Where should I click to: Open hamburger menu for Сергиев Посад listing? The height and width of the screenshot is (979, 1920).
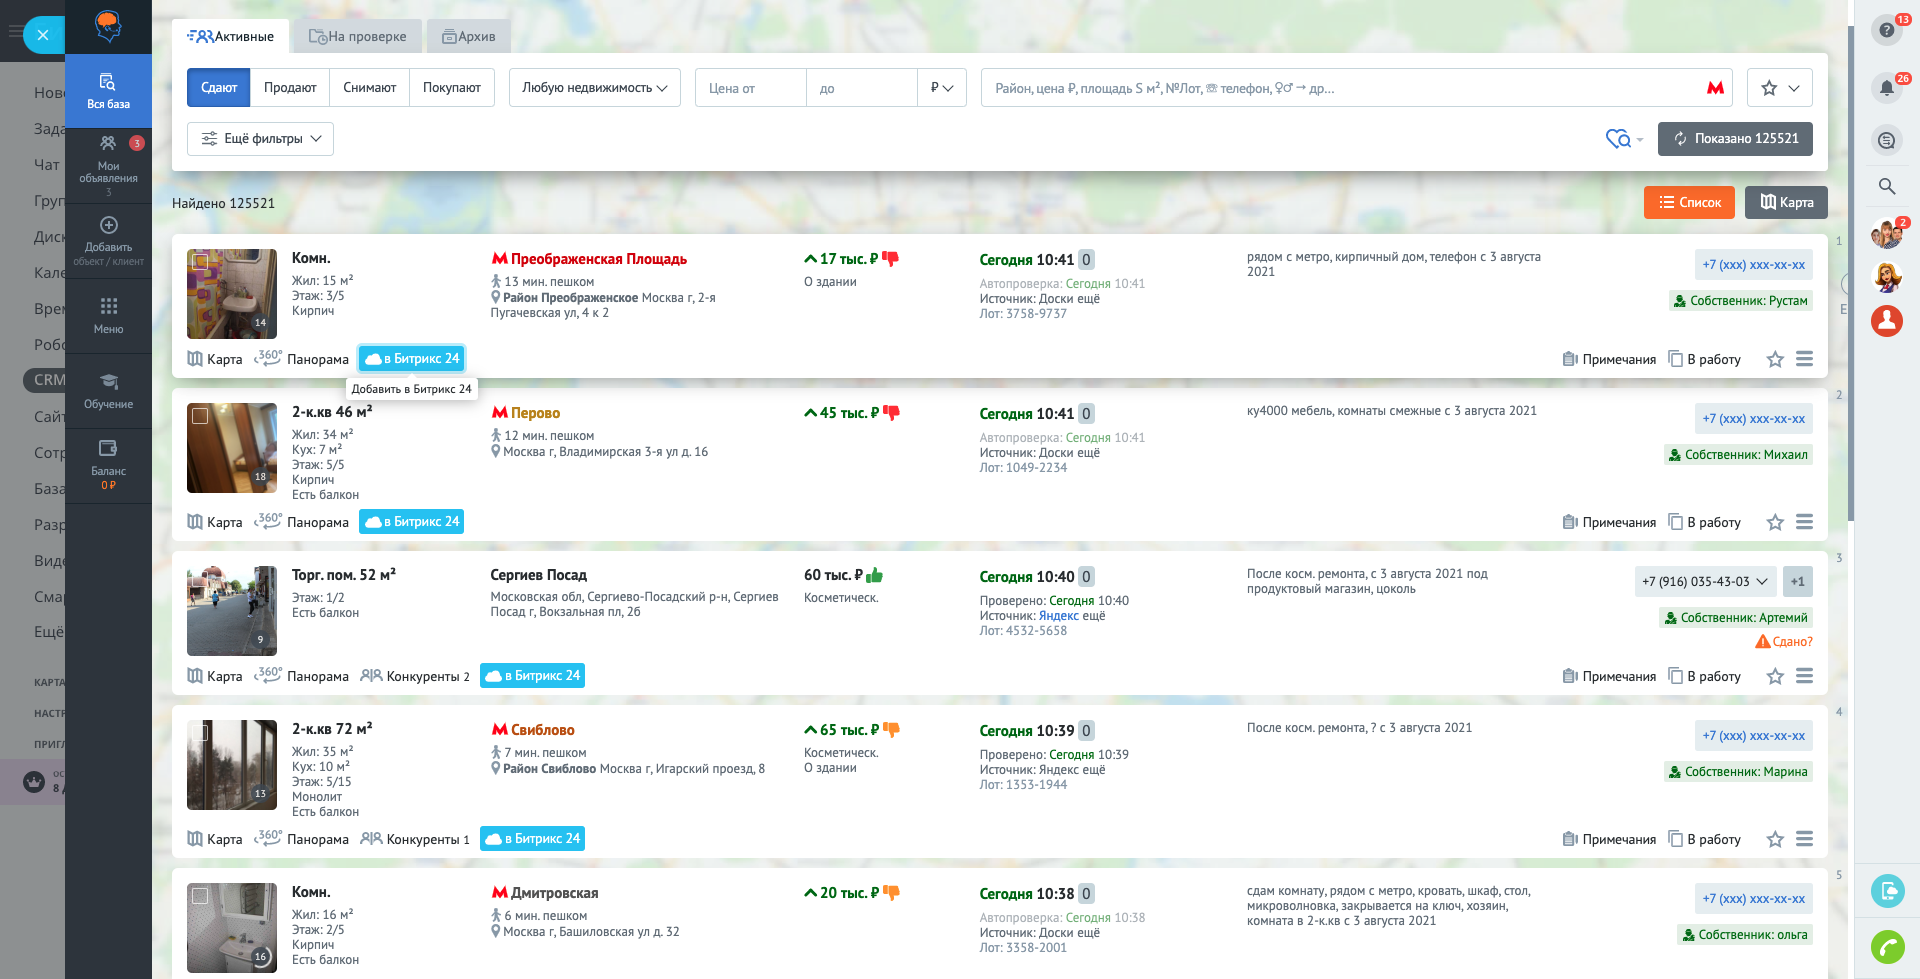coord(1804,676)
